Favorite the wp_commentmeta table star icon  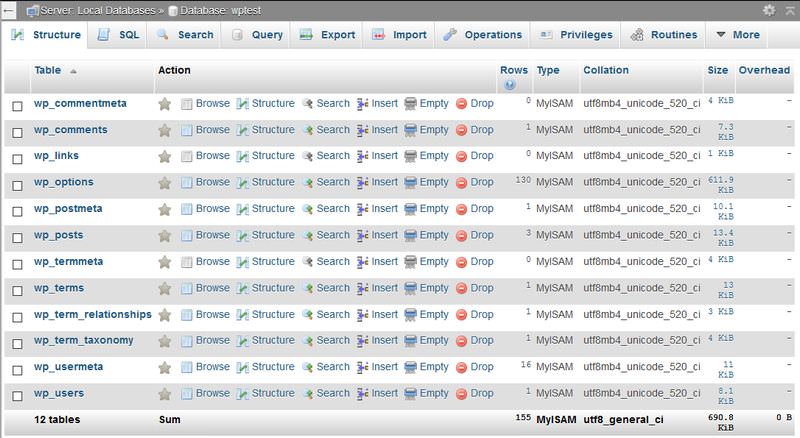(164, 104)
